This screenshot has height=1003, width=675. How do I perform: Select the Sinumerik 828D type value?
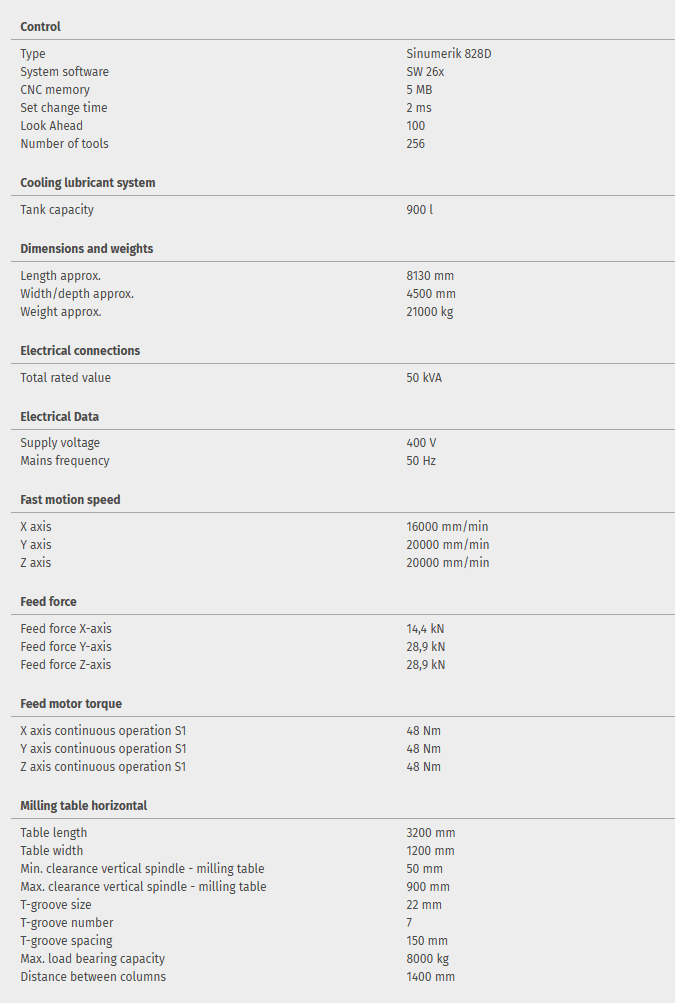pos(448,54)
